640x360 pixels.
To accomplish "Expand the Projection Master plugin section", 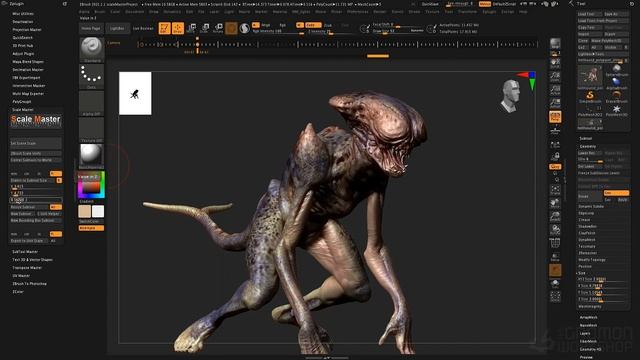I will 27,30.
